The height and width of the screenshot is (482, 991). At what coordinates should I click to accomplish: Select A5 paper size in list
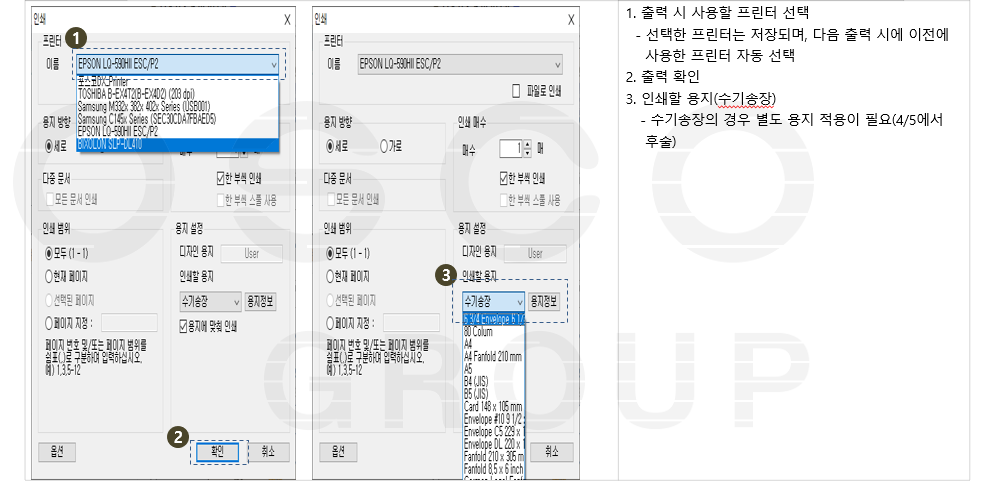pos(468,369)
